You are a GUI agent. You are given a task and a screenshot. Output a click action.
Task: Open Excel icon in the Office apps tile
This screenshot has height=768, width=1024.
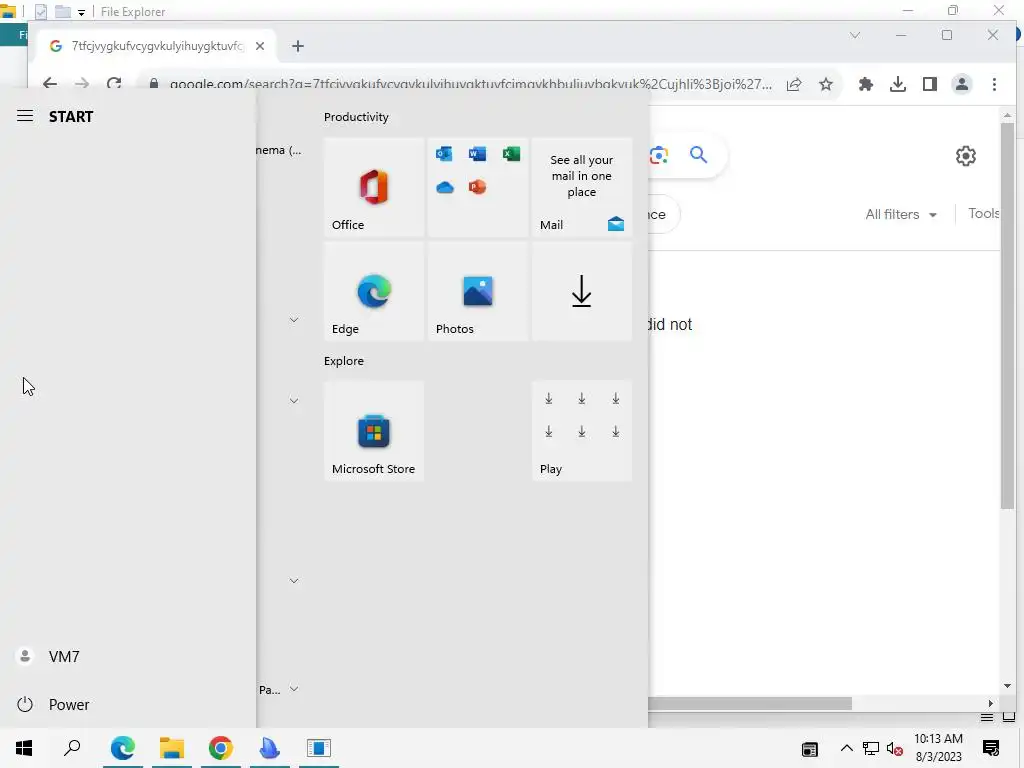(511, 153)
